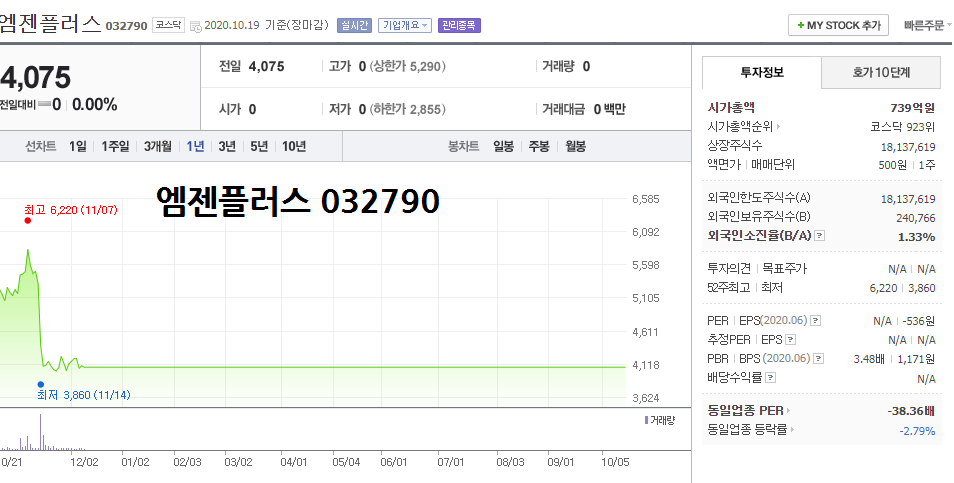Select the 3개월 line chart period
The height and width of the screenshot is (483, 954).
point(158,147)
